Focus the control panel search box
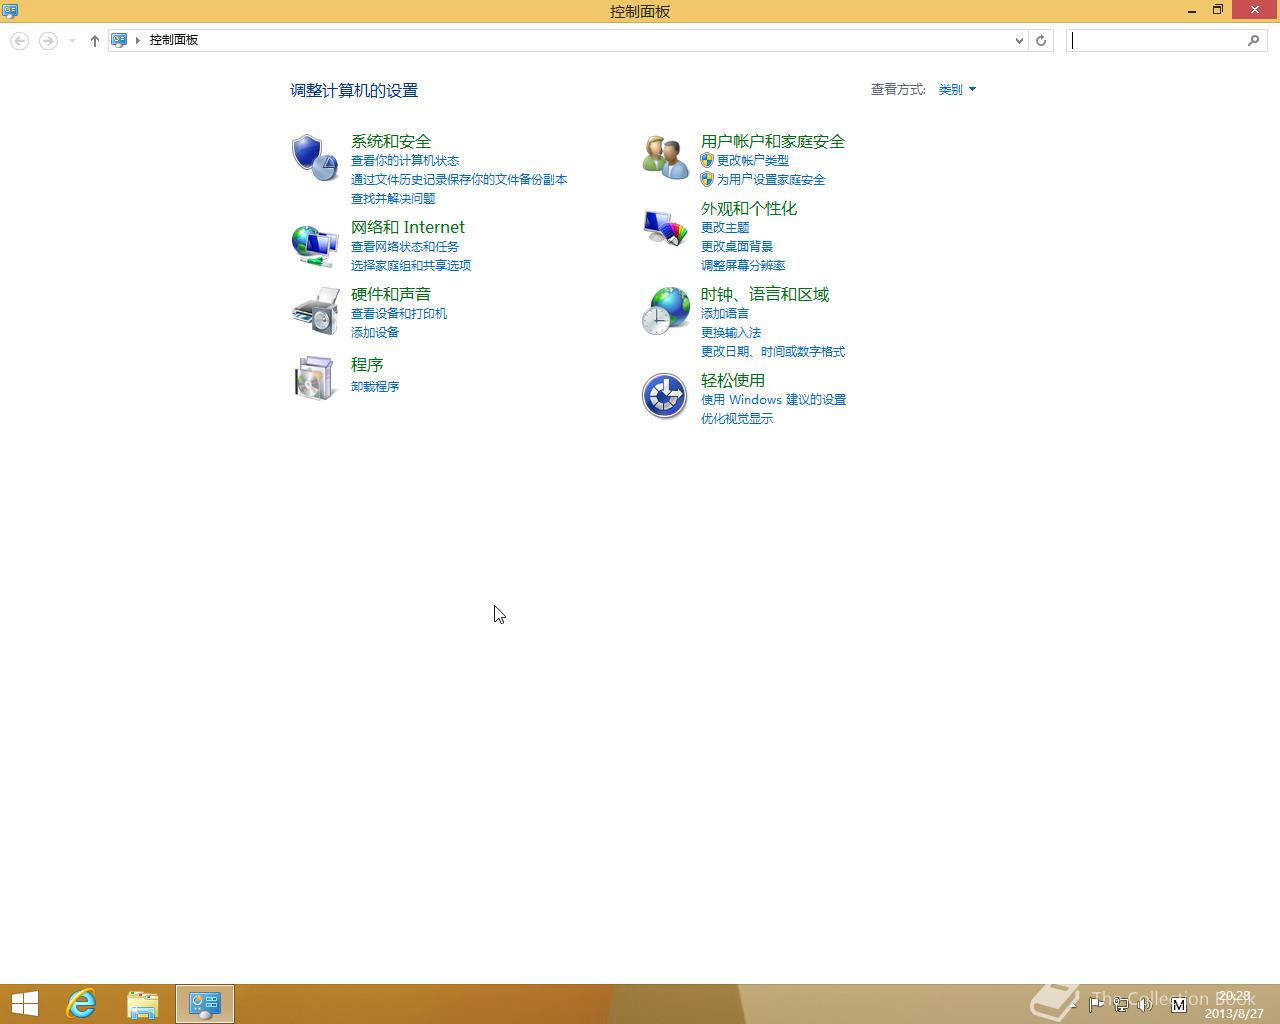1280x1024 pixels. [x=1167, y=41]
